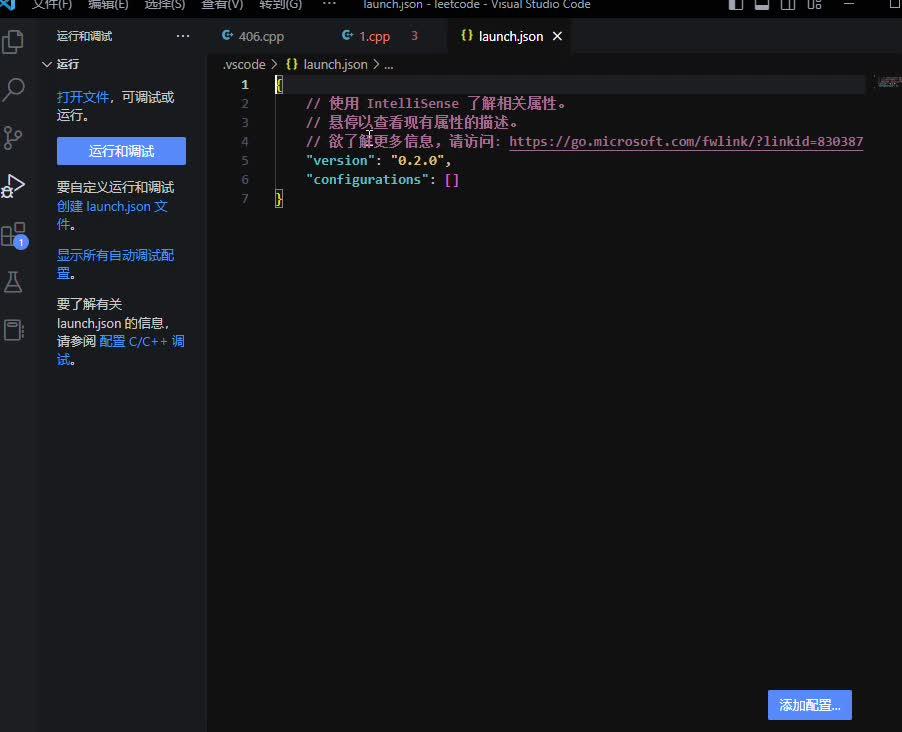Click the closing brace on line 7
The height and width of the screenshot is (732, 902).
[279, 199]
